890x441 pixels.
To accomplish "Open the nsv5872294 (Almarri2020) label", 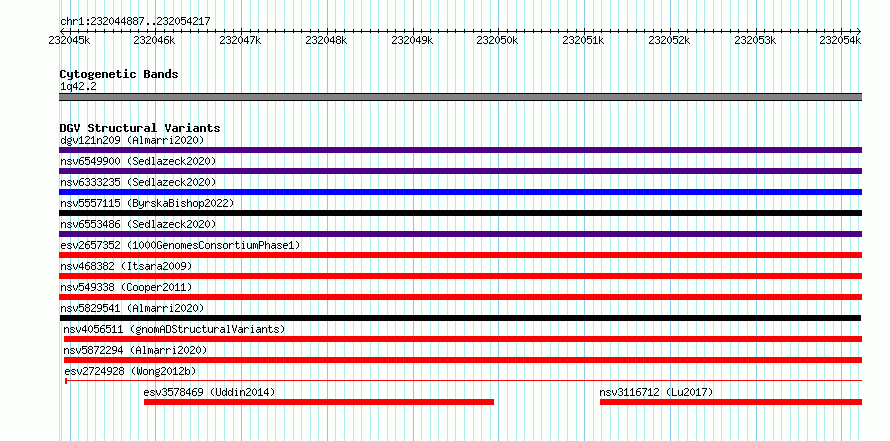I will click(135, 350).
